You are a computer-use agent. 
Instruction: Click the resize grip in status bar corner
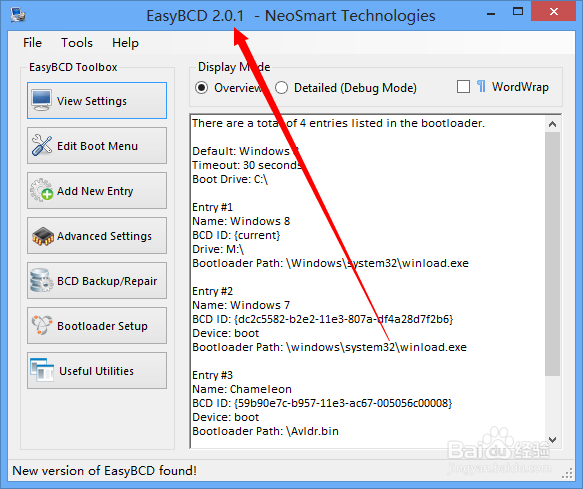pyautogui.click(x=568, y=473)
